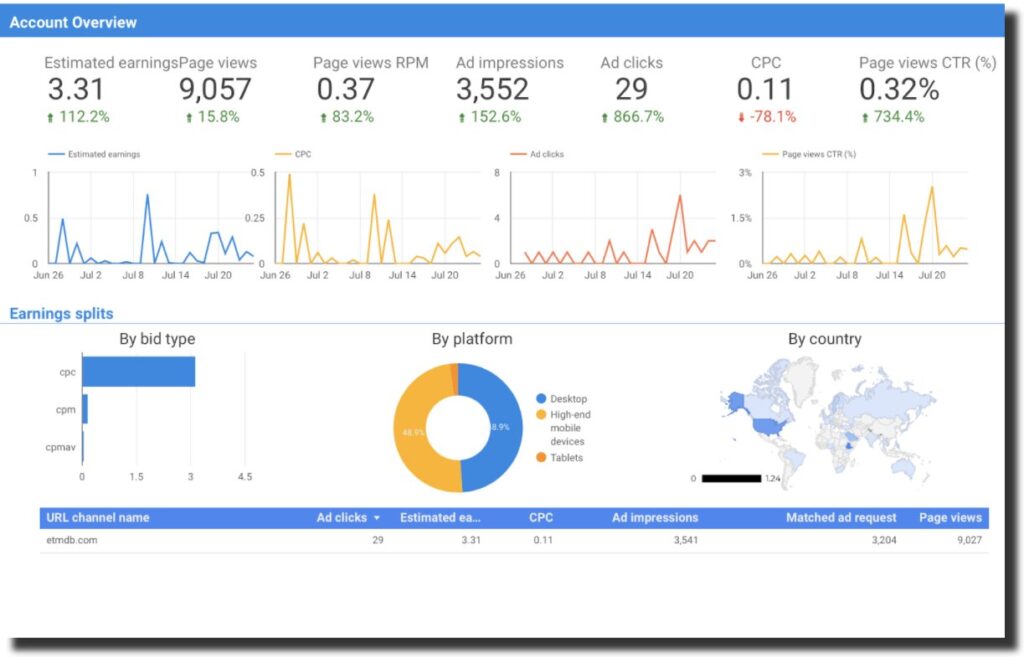Click the CPC chart legend label

[x=303, y=154]
